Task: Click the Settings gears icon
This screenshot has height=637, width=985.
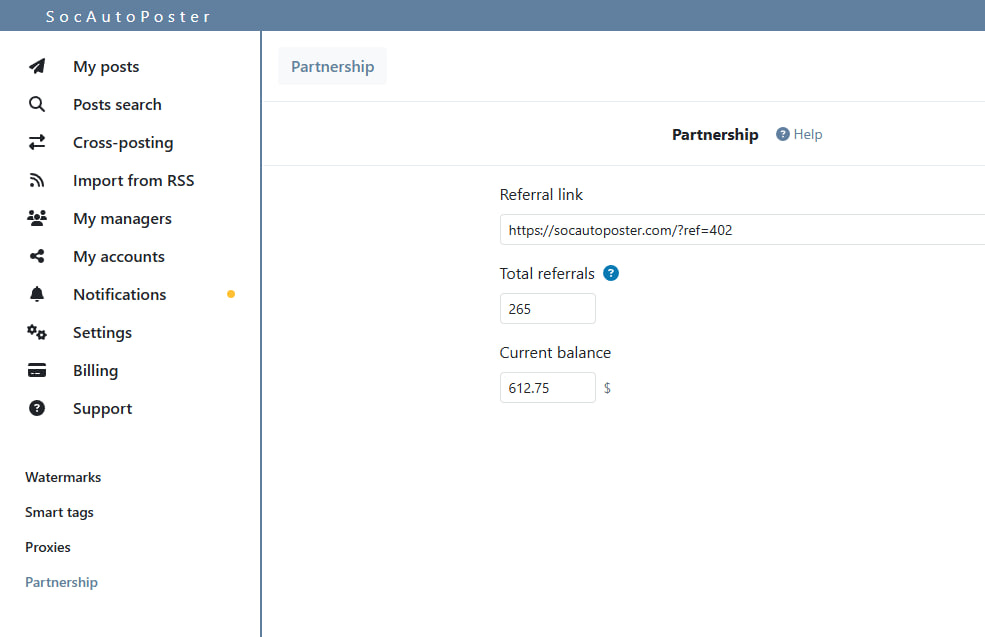Action: pyautogui.click(x=37, y=333)
